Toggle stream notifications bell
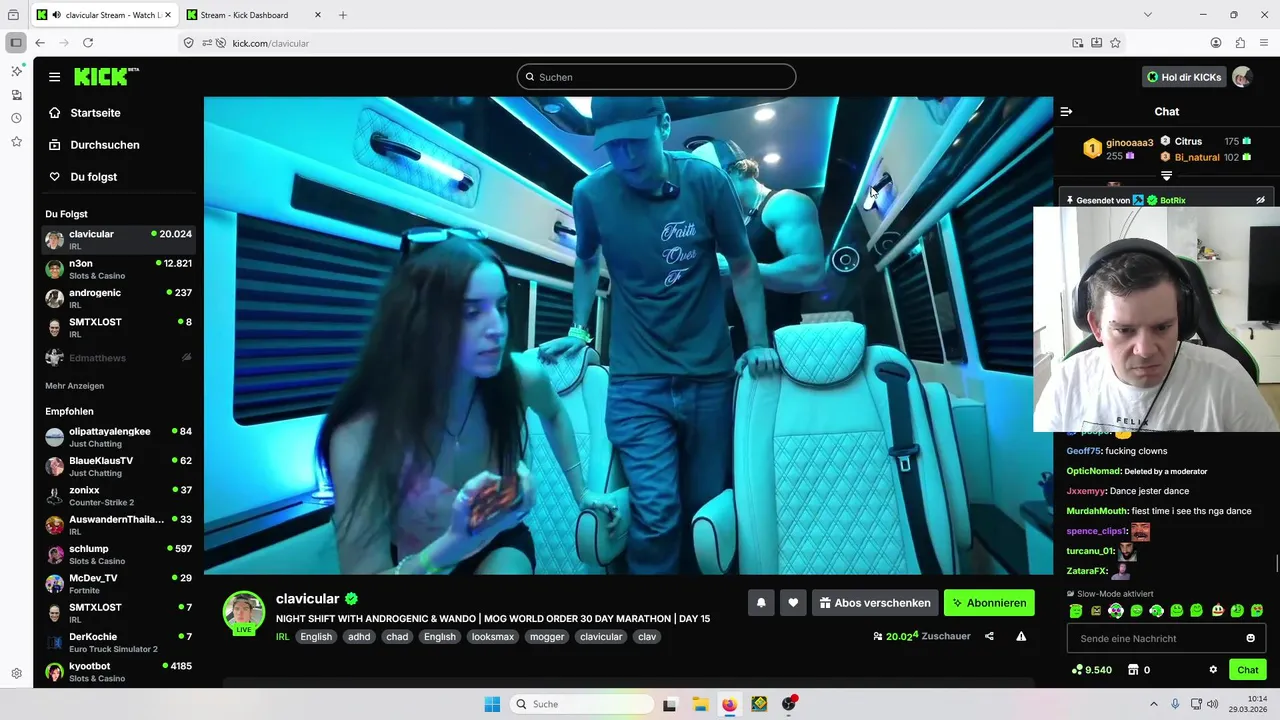Viewport: 1280px width, 720px height. [x=761, y=603]
